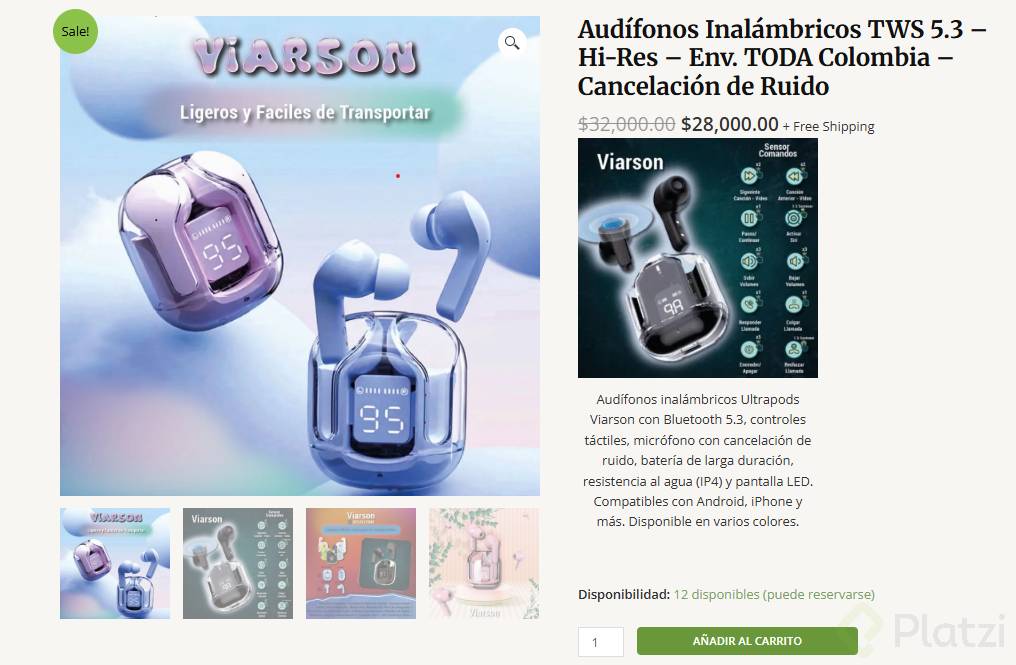Click the 12 disponibles availability text
The height and width of the screenshot is (665, 1016).
point(774,594)
